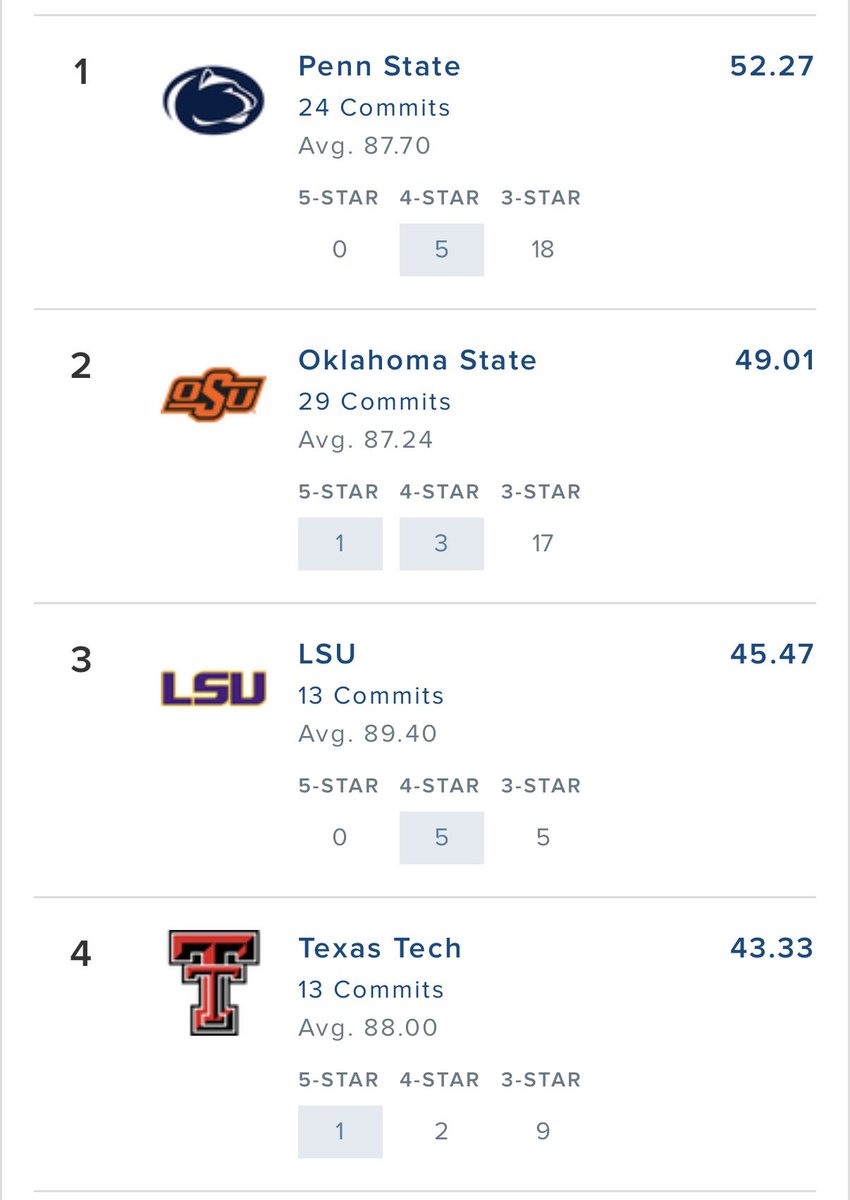Select Oklahoma State's 5-star count box

pyautogui.click(x=340, y=543)
